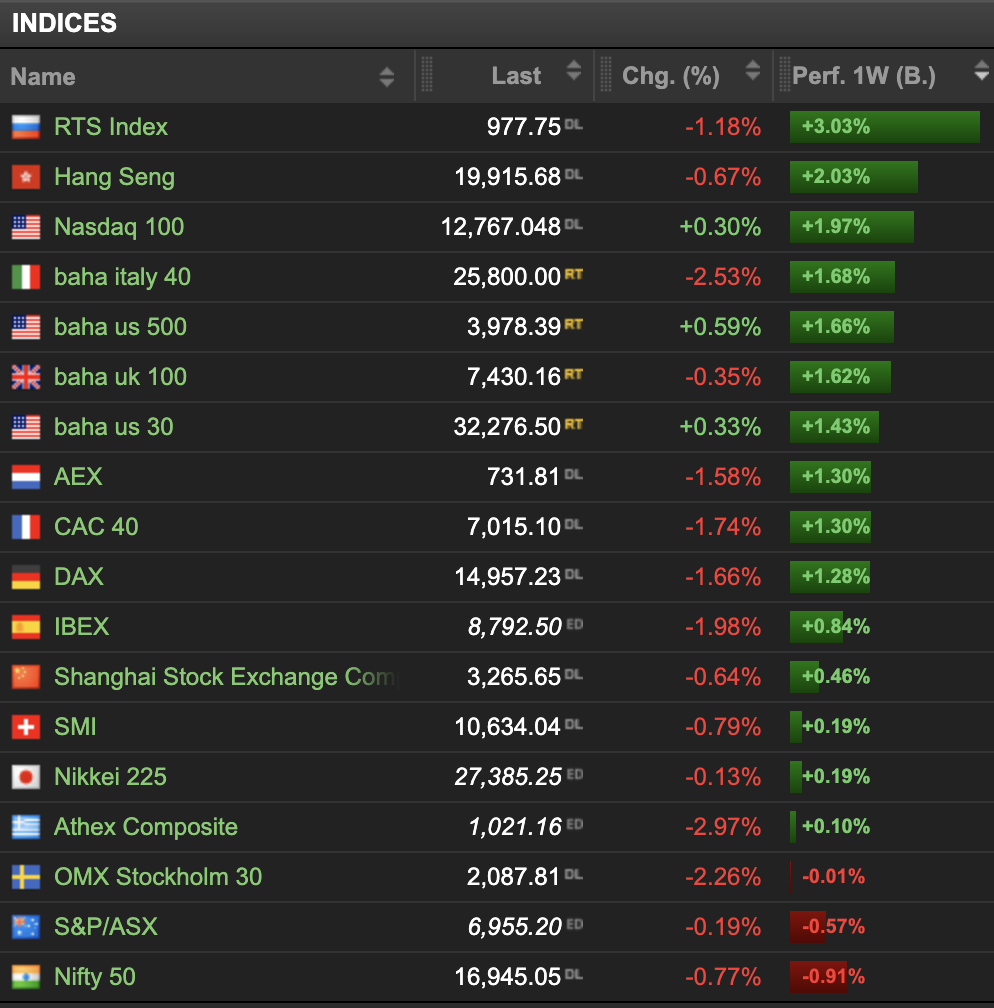
Task: Click the column resize grip before Last
Action: (426, 75)
